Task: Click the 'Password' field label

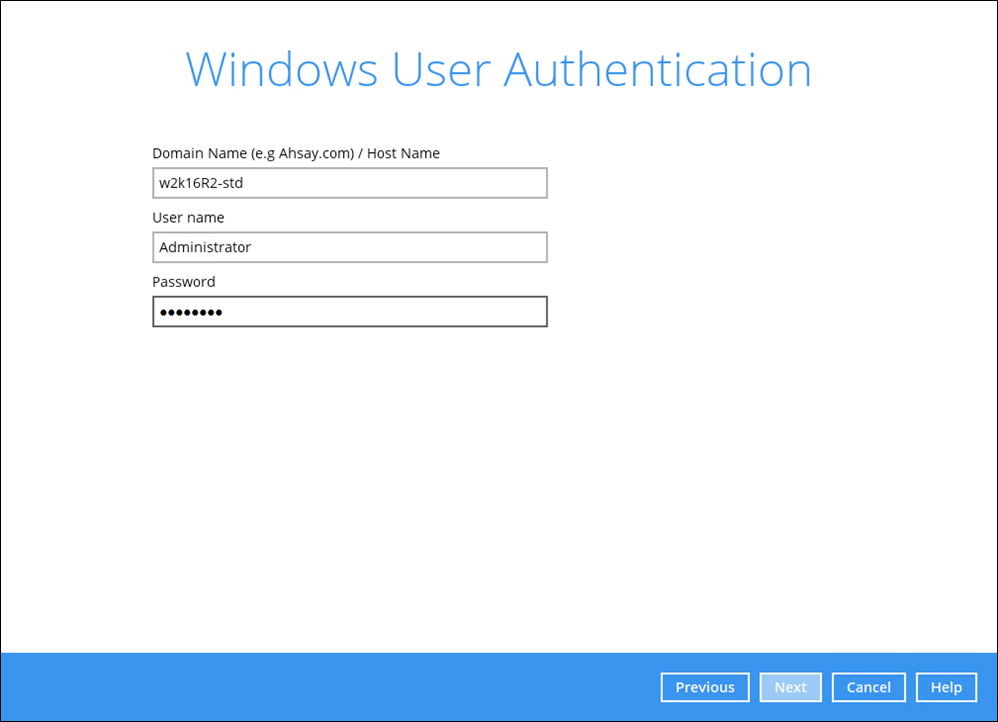Action: pos(183,282)
